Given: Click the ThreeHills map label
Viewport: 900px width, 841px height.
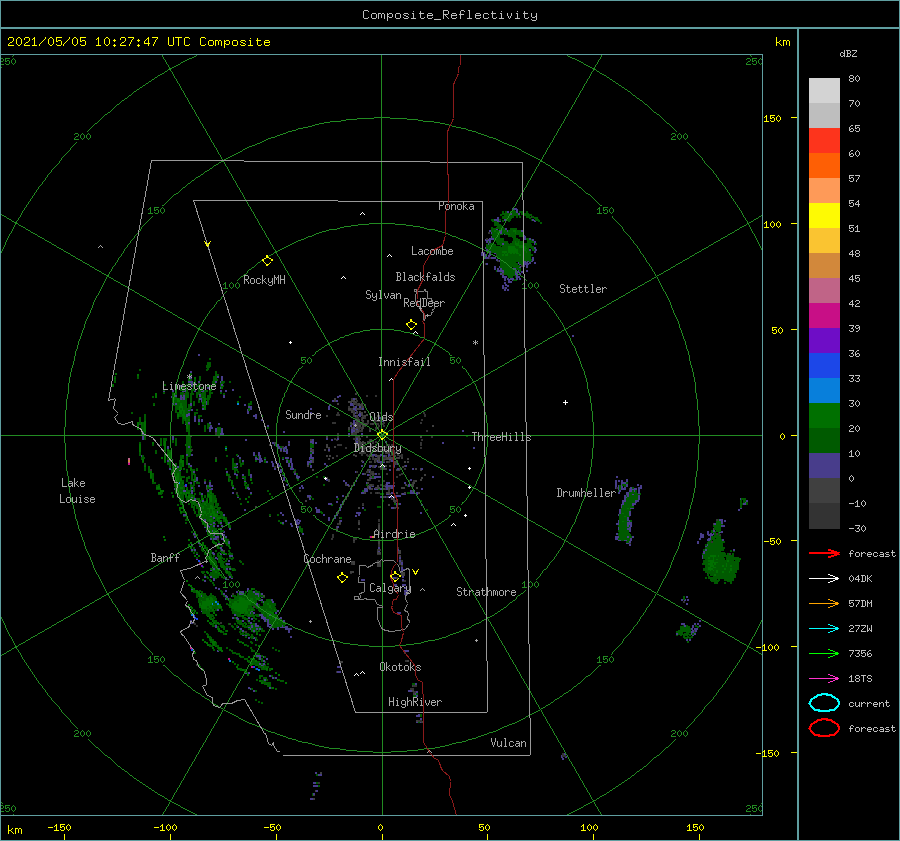Looking at the screenshot, I should pos(502,437).
